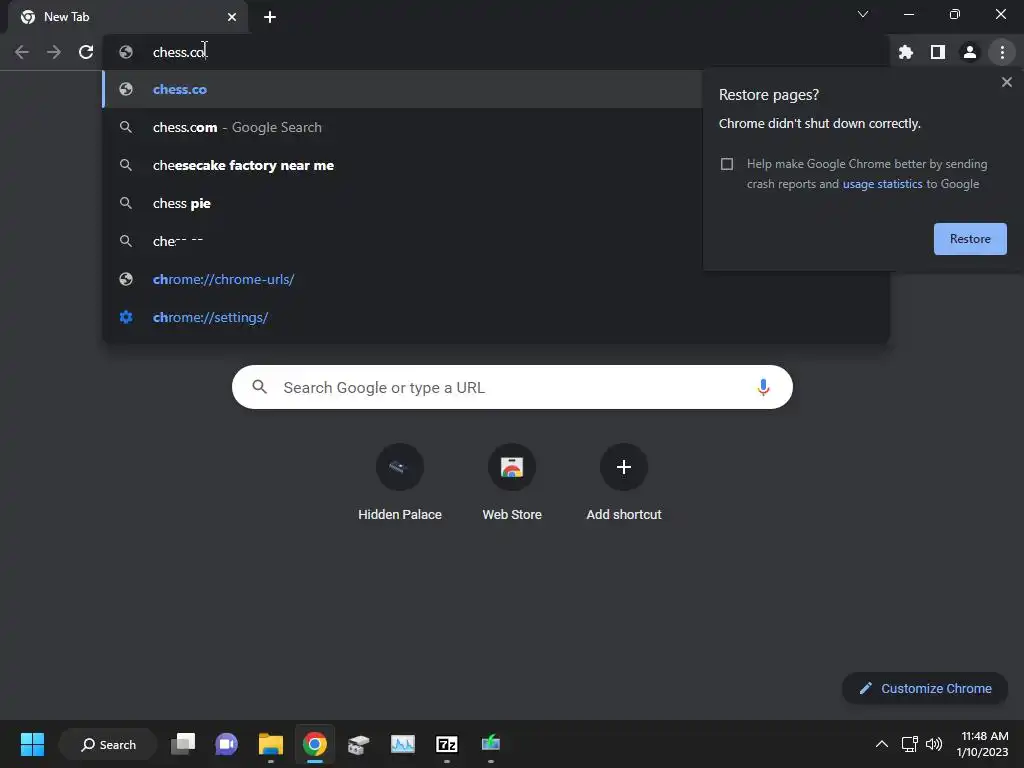Screen dimensions: 1024x768
Task: Show hidden system tray icons
Action: pos(882,744)
